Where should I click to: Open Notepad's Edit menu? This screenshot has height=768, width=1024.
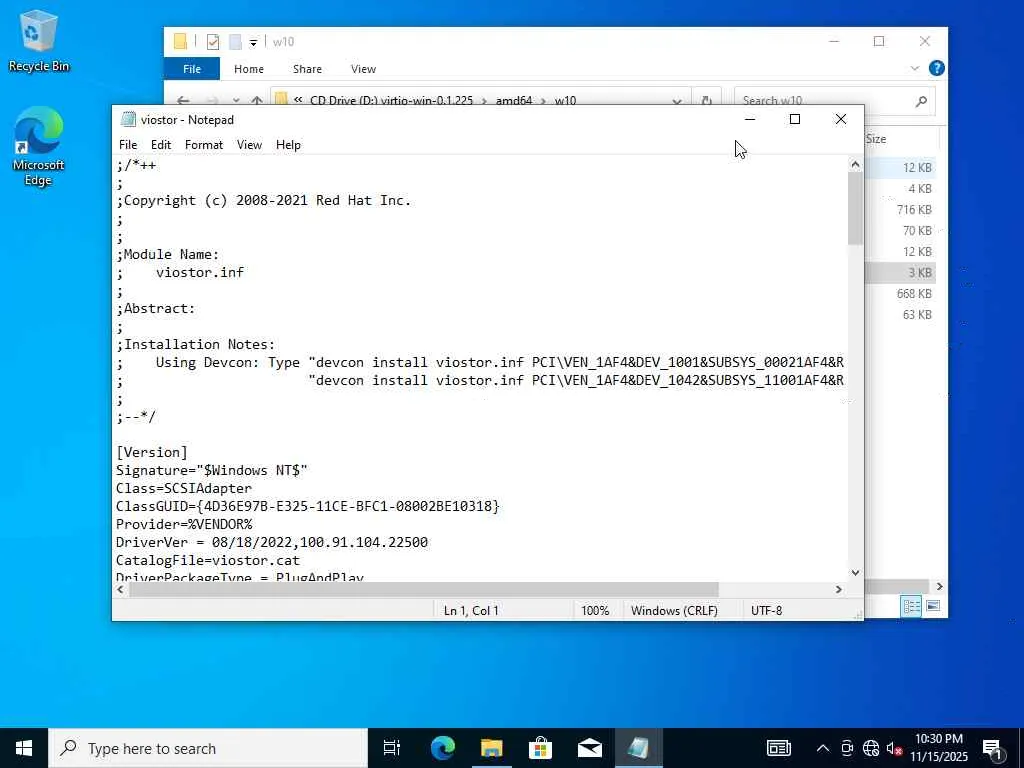(x=161, y=145)
